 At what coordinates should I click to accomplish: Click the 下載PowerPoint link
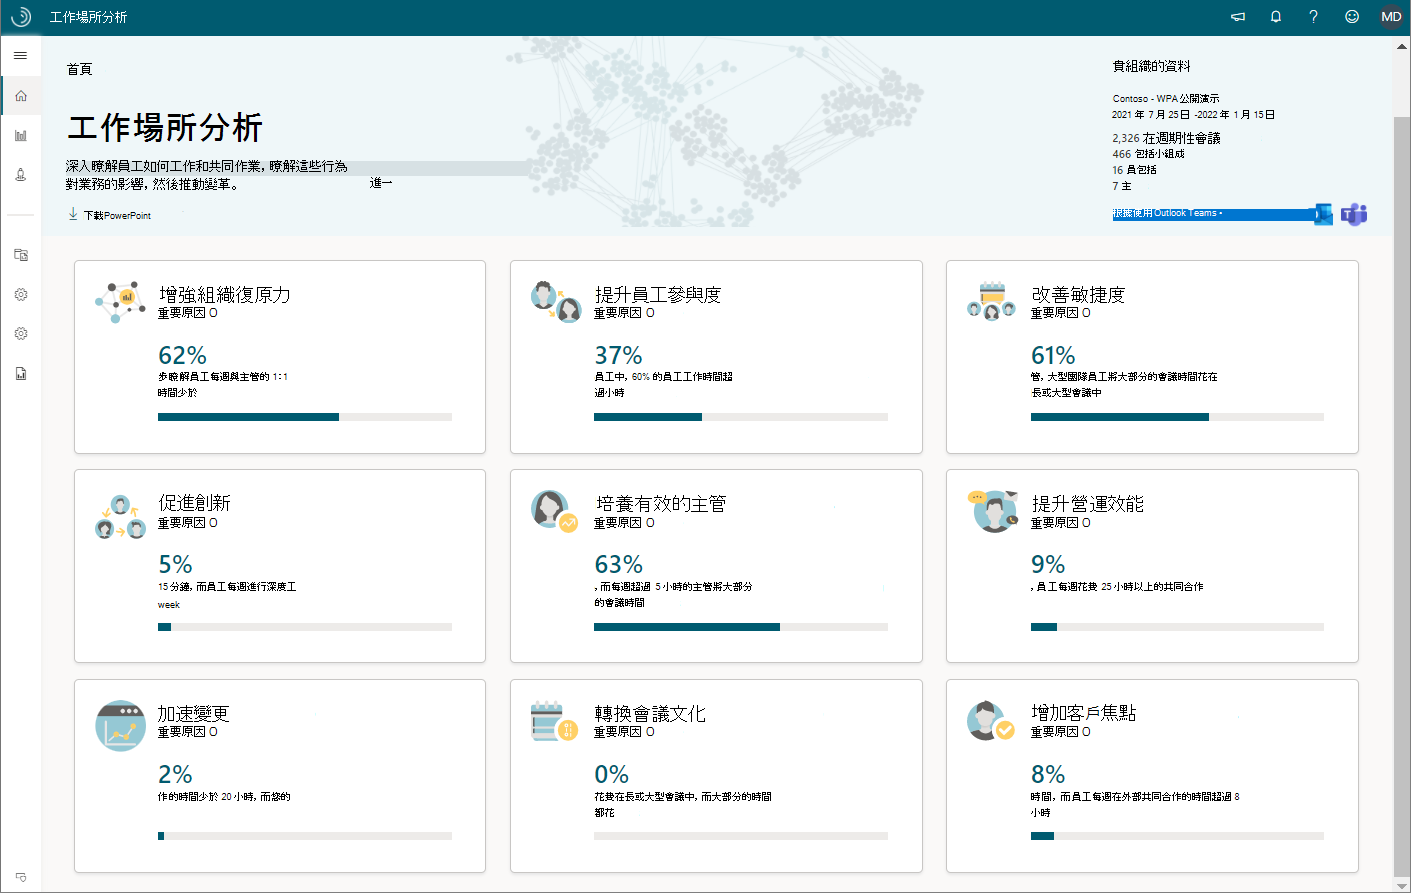(118, 216)
